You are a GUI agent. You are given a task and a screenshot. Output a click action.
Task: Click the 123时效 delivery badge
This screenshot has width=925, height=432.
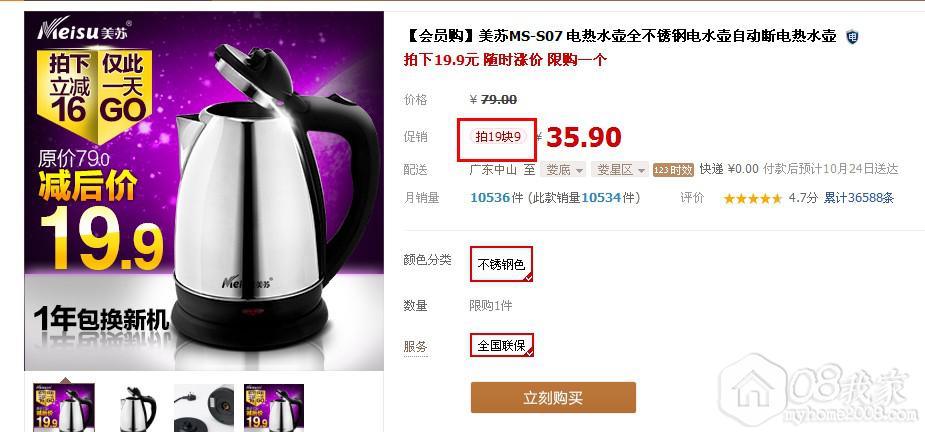click(x=673, y=170)
